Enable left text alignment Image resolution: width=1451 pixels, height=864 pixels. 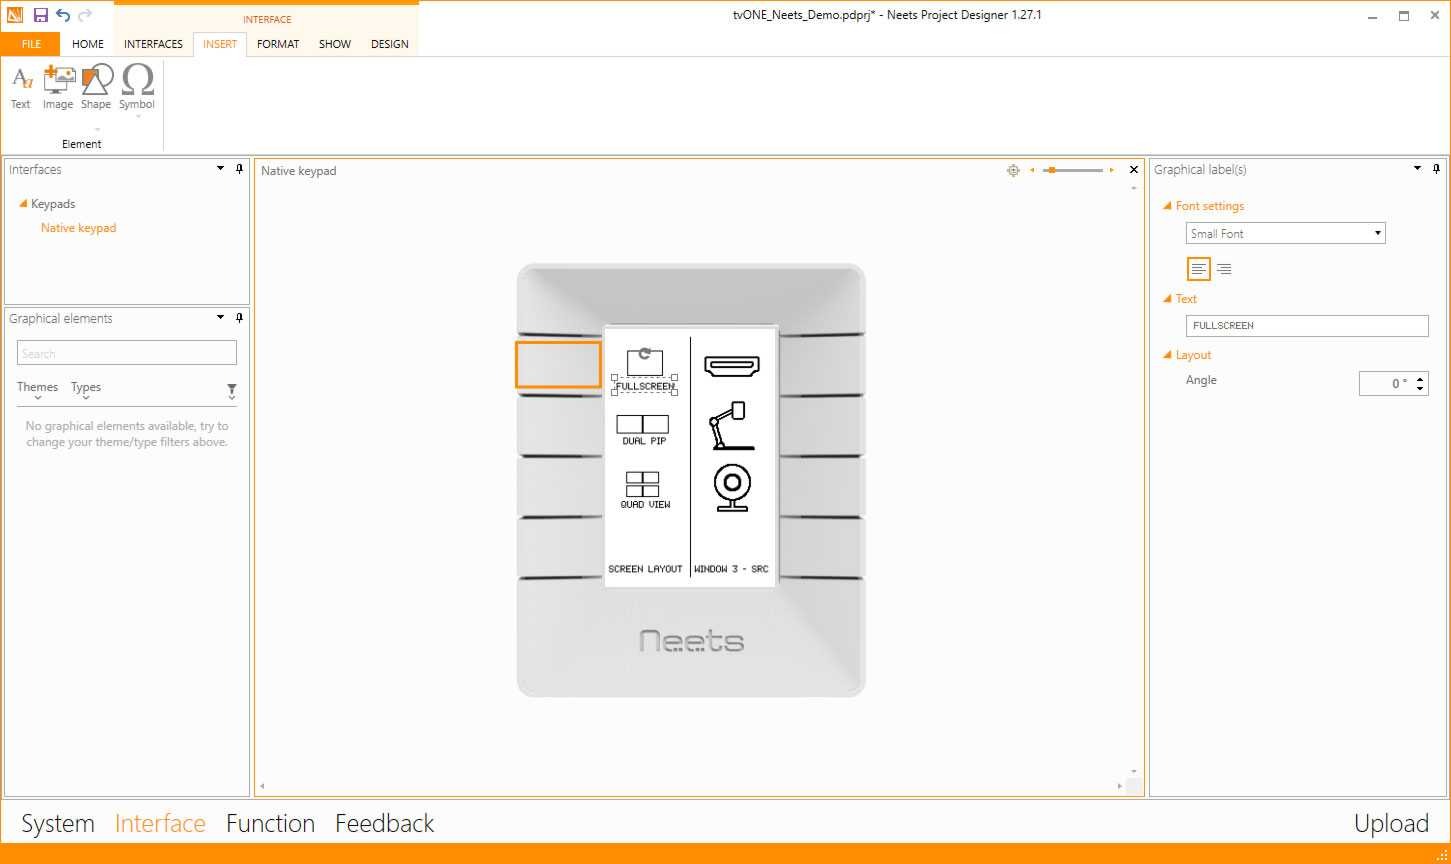pos(1199,269)
